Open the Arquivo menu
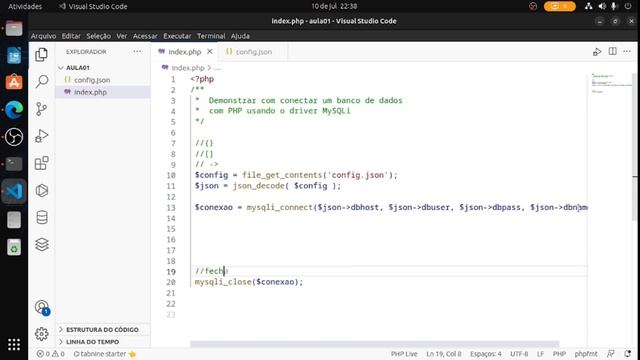Viewport: 640px width, 360px height. tap(43, 36)
